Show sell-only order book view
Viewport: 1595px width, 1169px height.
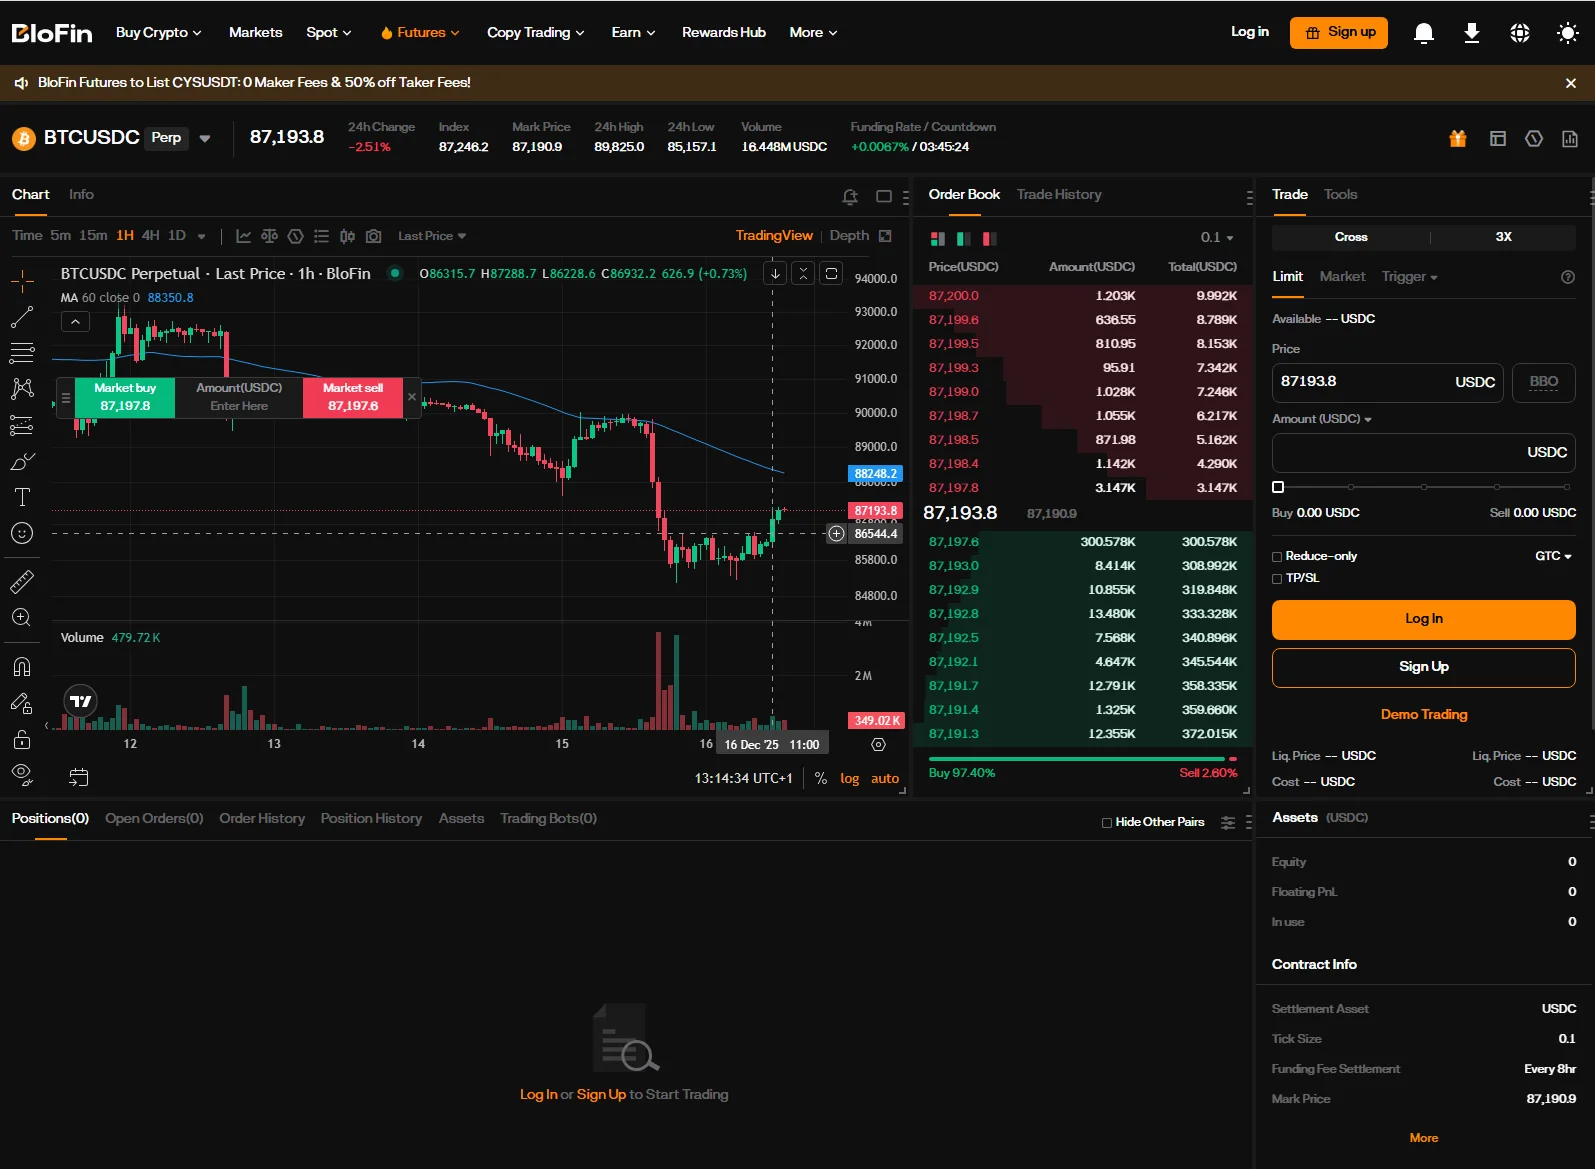point(989,238)
